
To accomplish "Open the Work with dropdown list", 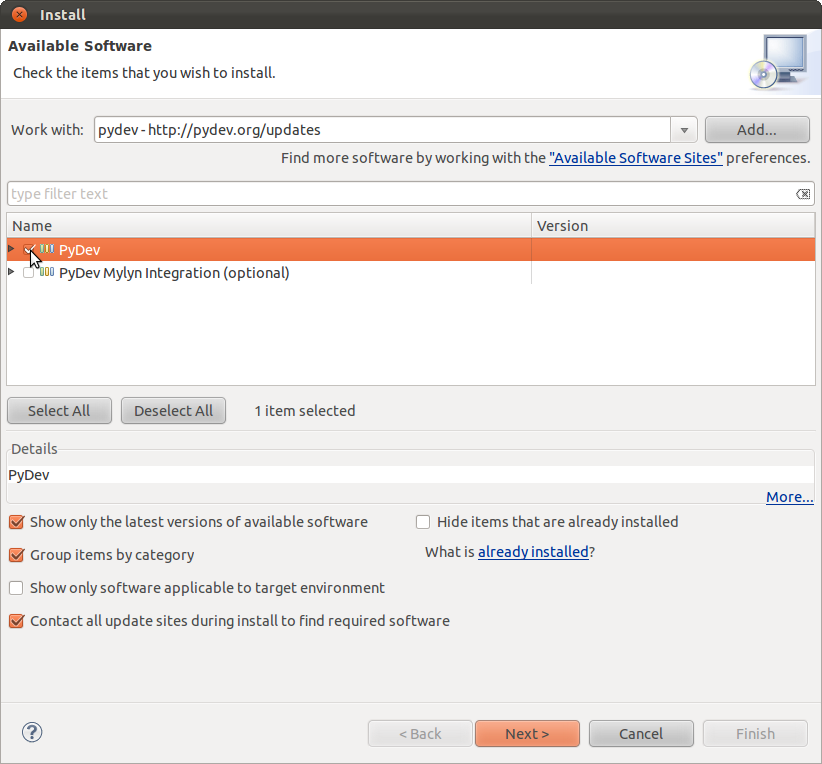I will click(x=684, y=130).
